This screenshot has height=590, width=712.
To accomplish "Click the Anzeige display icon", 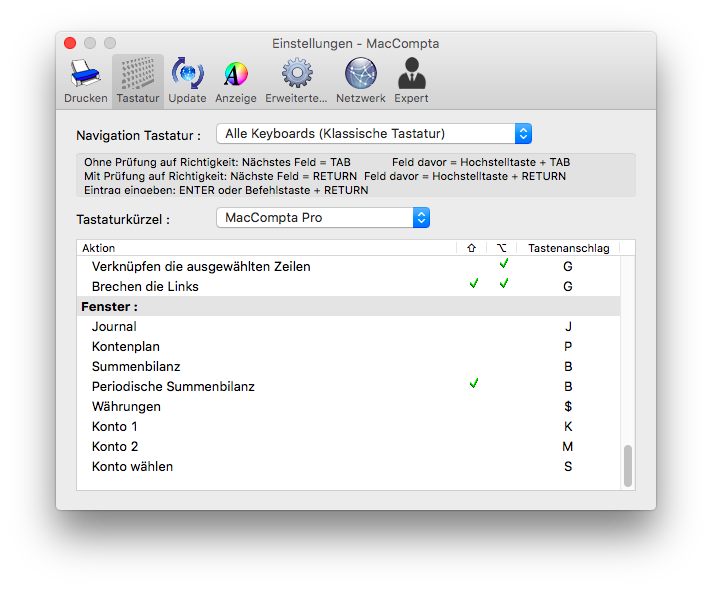I will (x=236, y=80).
